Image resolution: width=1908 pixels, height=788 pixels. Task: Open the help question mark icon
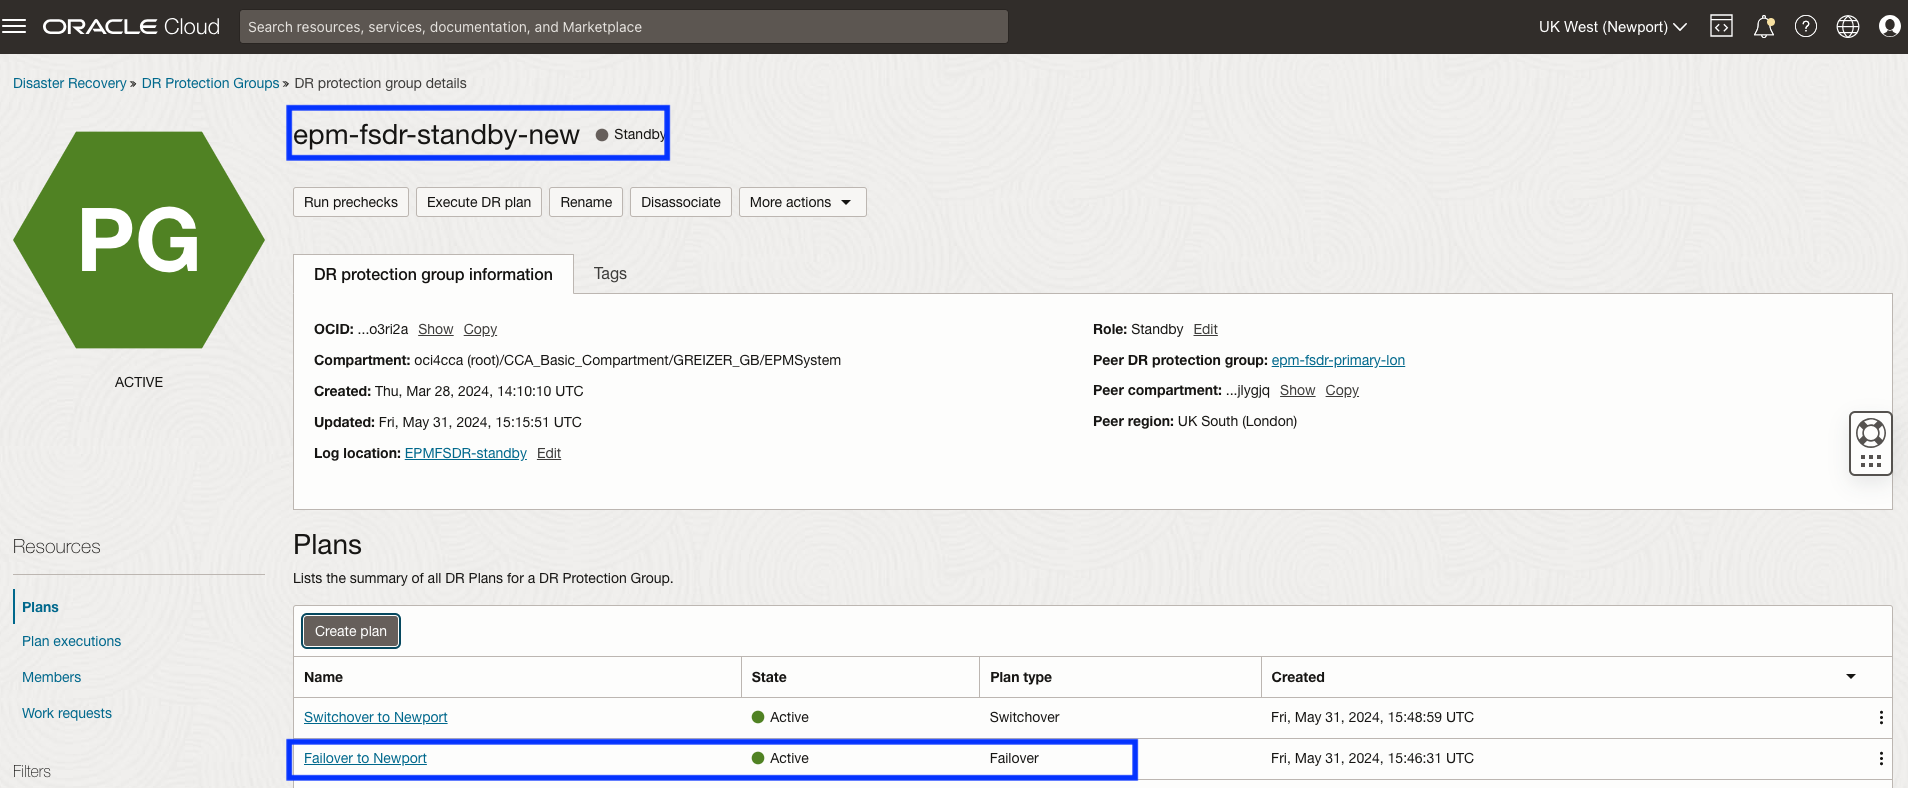1806,27
